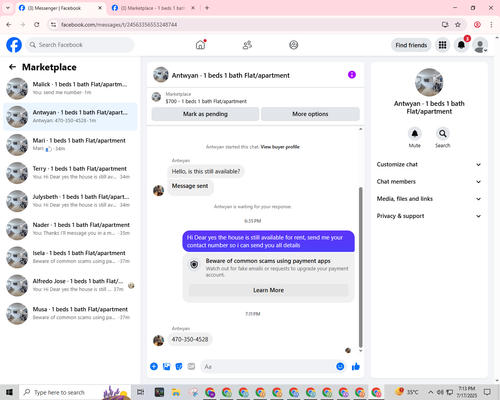Click Antwyan's profile picture in right panel
Image resolution: width=500 pixels, height=400 pixels.
(x=429, y=82)
